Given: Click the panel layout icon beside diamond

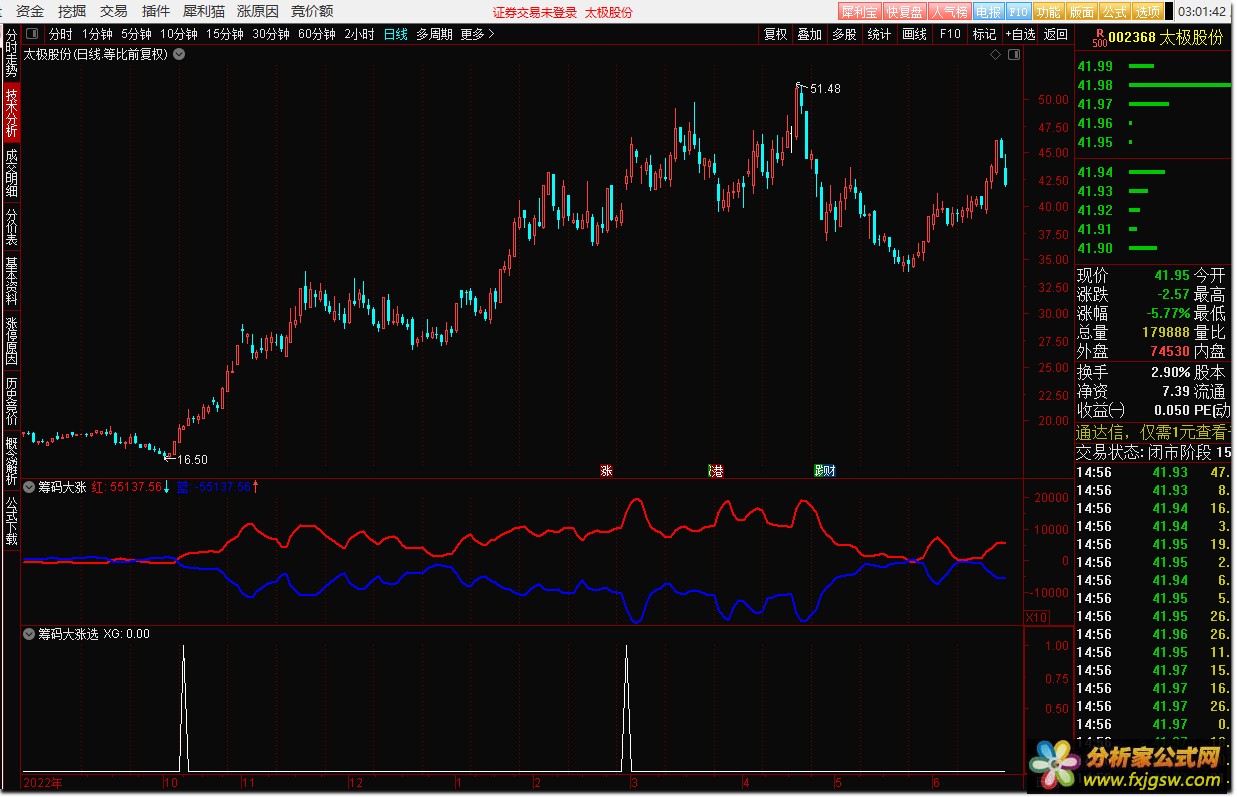Looking at the screenshot, I should coord(1013,55).
